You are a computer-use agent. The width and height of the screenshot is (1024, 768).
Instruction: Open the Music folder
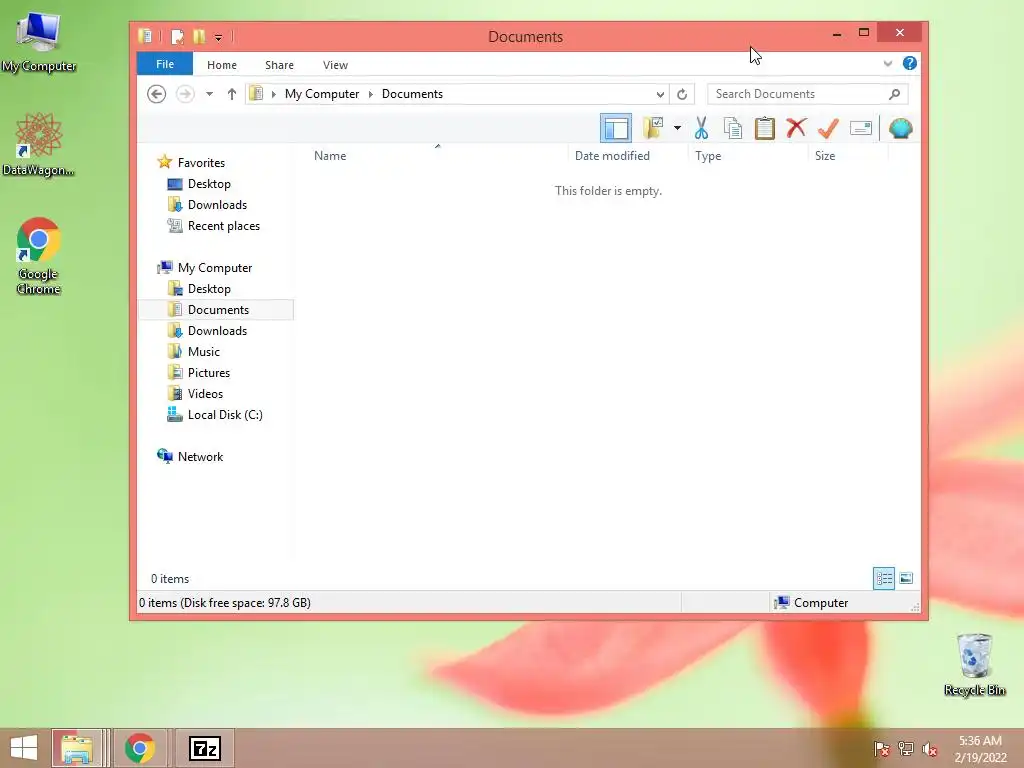coord(203,351)
